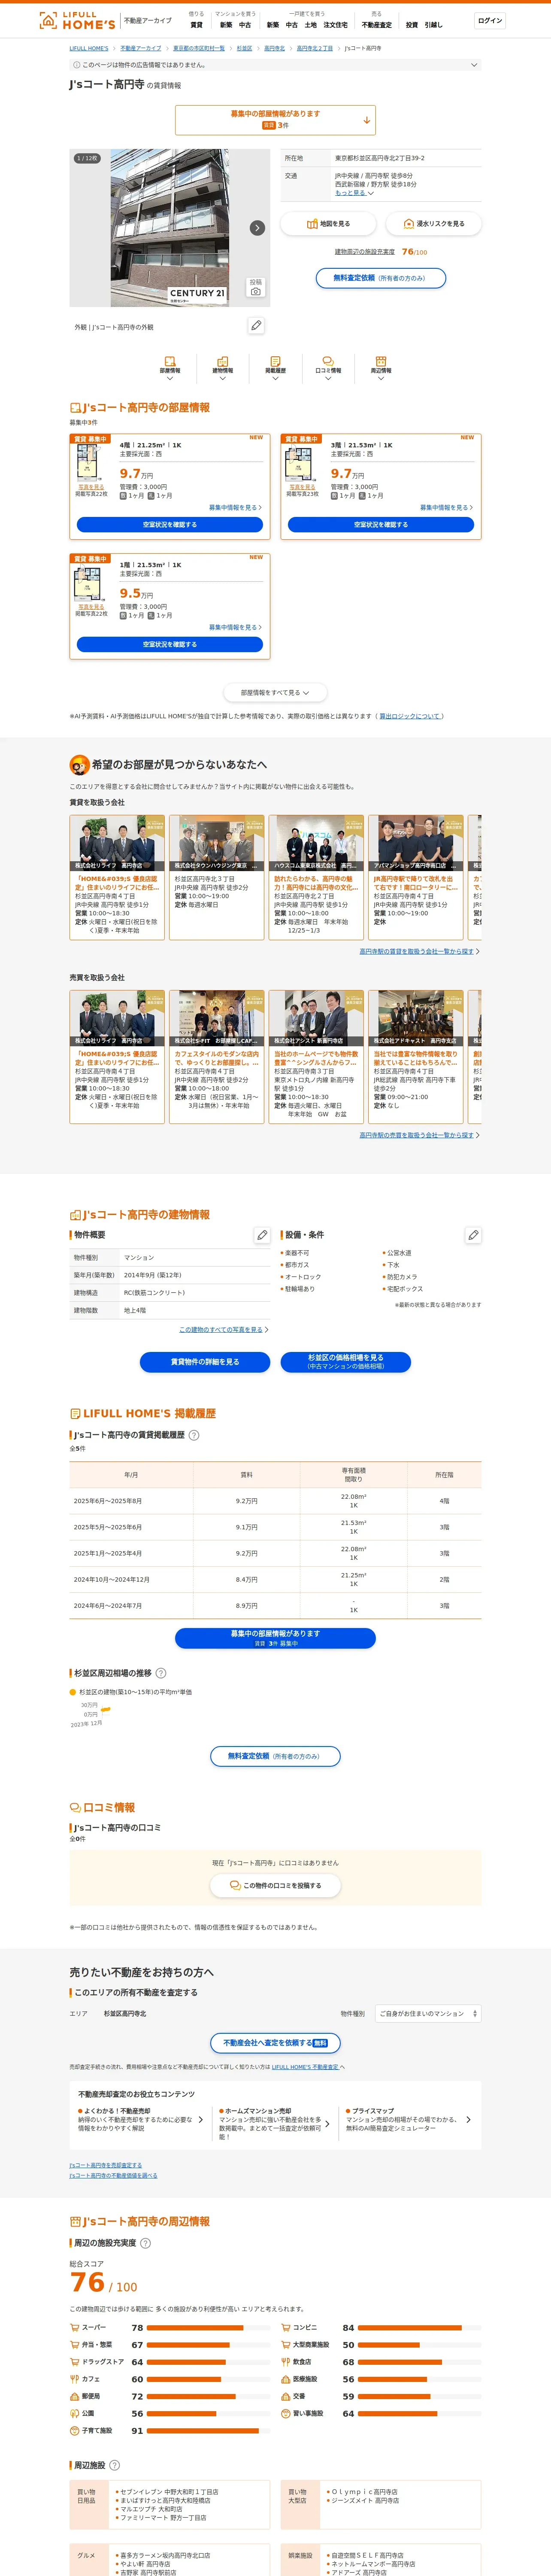Click 浸水リスクを見る button
The width and height of the screenshot is (551, 2576).
[434, 224]
